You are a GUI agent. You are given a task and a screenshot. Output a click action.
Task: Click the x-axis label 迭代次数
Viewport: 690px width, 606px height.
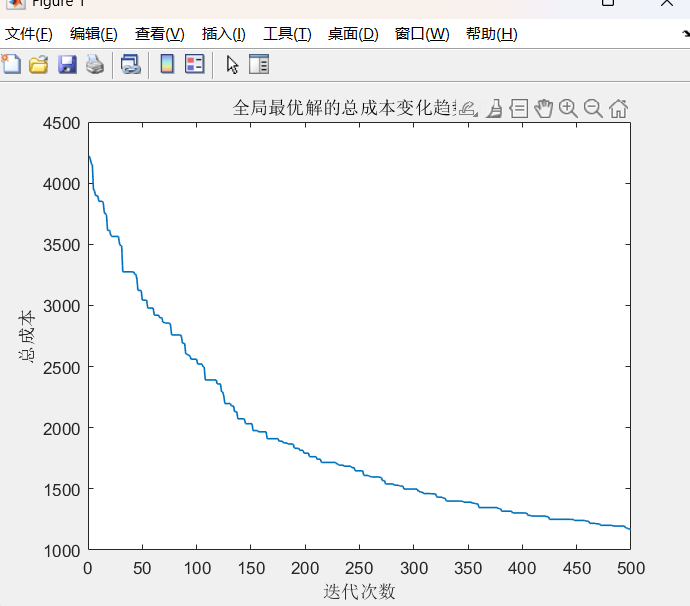tap(359, 591)
